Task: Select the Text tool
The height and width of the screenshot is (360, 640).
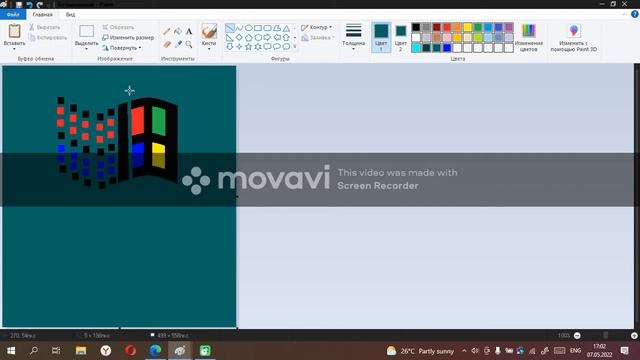Action: click(189, 31)
